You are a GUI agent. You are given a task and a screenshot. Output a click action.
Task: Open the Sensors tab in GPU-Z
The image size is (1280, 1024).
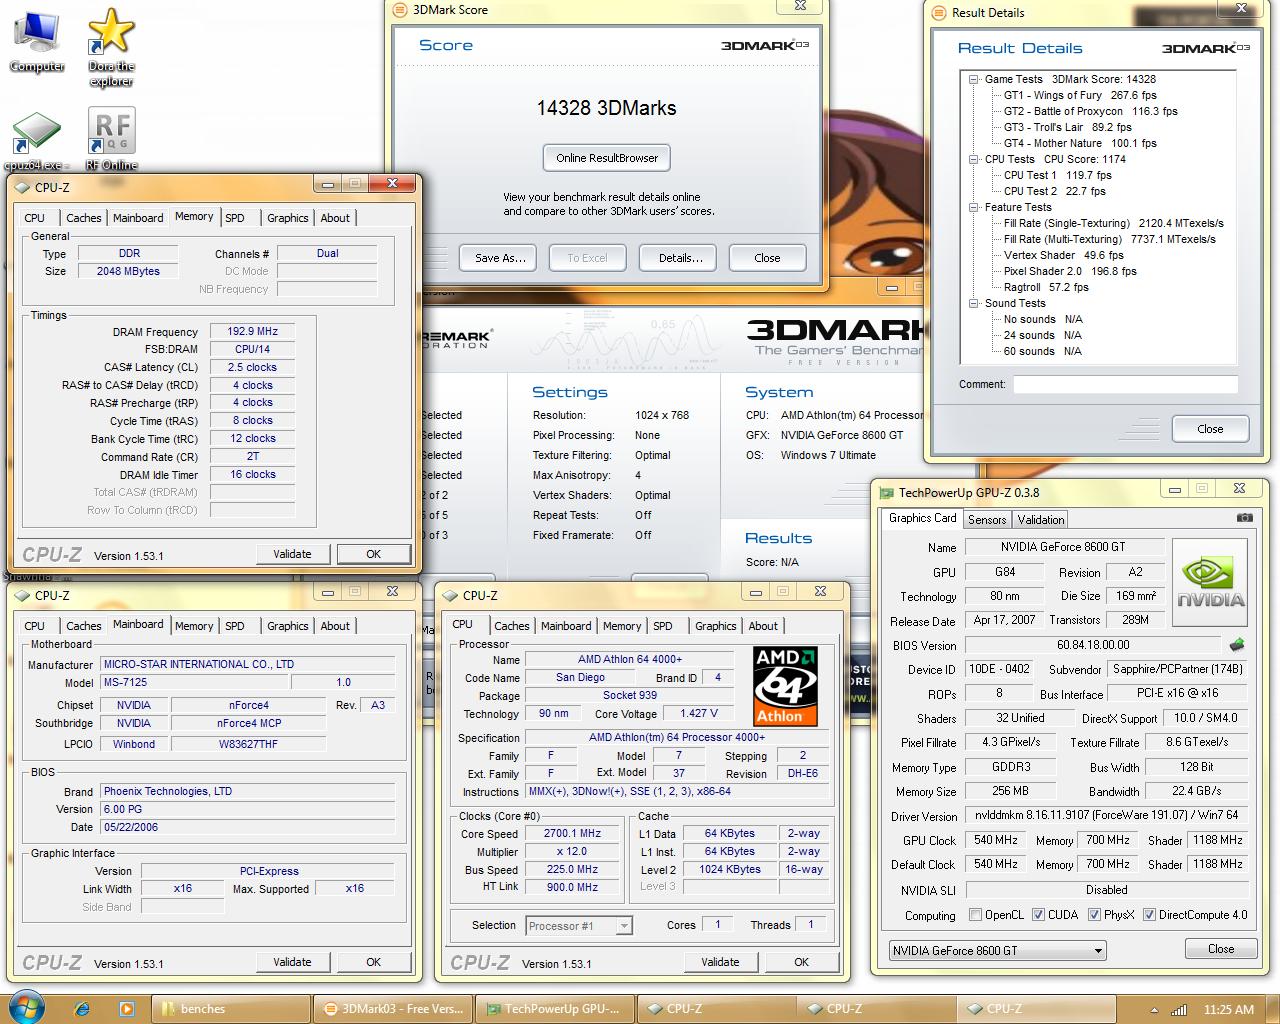[987, 520]
